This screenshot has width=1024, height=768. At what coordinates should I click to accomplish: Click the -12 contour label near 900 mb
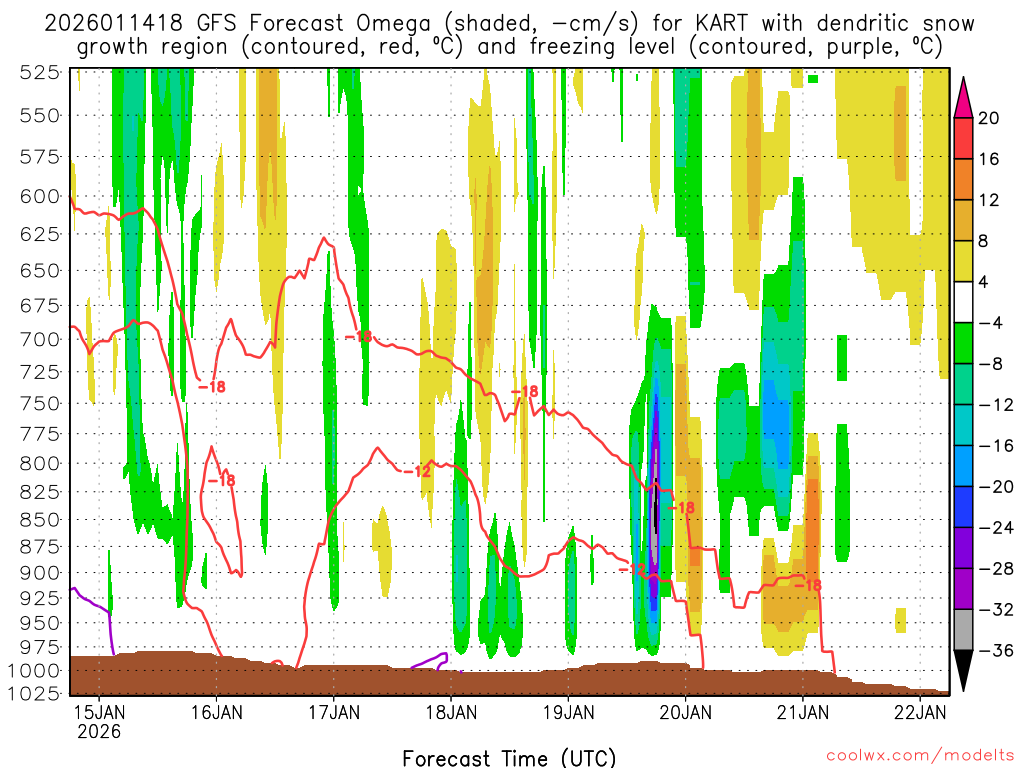tap(632, 569)
